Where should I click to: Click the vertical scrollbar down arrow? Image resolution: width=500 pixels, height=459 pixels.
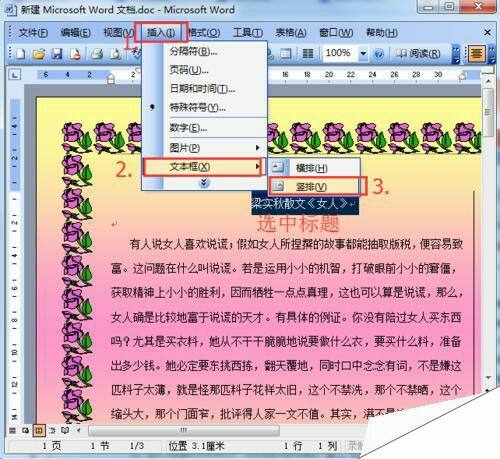coord(488,377)
